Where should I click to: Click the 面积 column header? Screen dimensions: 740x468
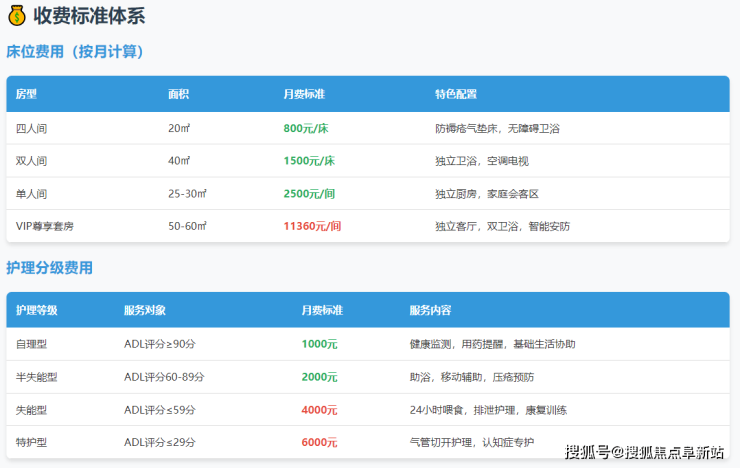pyautogui.click(x=179, y=94)
